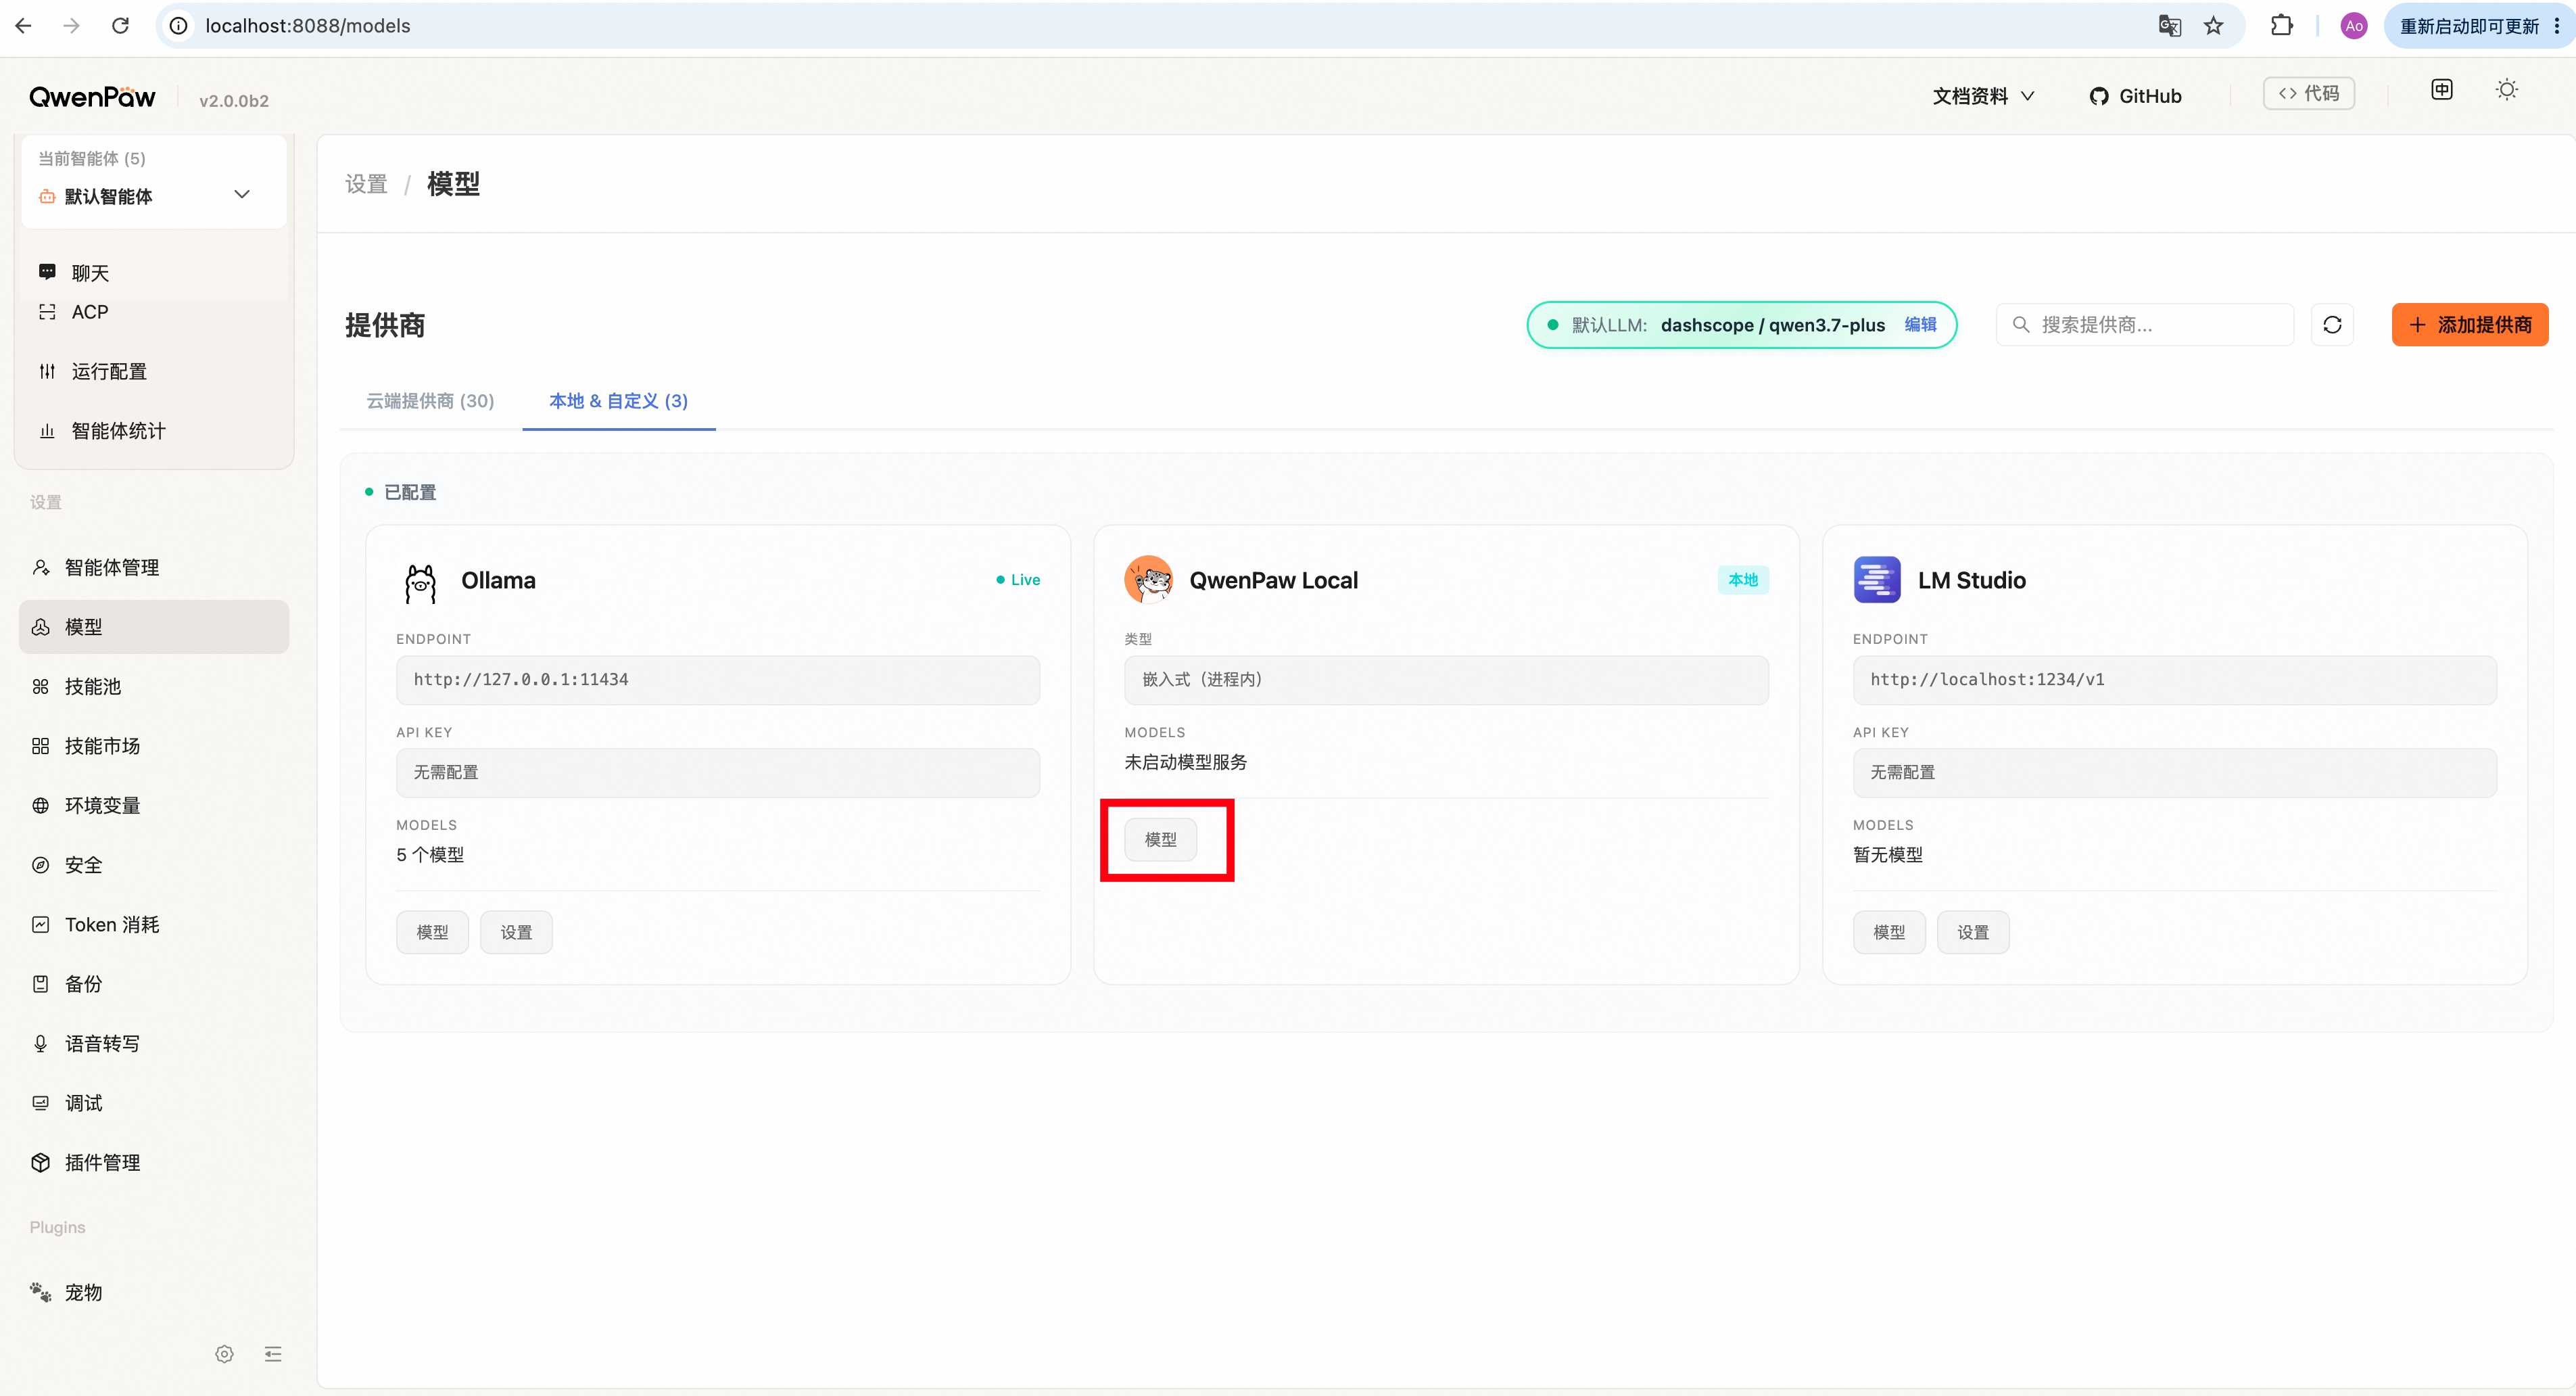Screen dimensions: 2576x1396
Task: Click the LM Studio API KEY field
Action: point(2174,773)
